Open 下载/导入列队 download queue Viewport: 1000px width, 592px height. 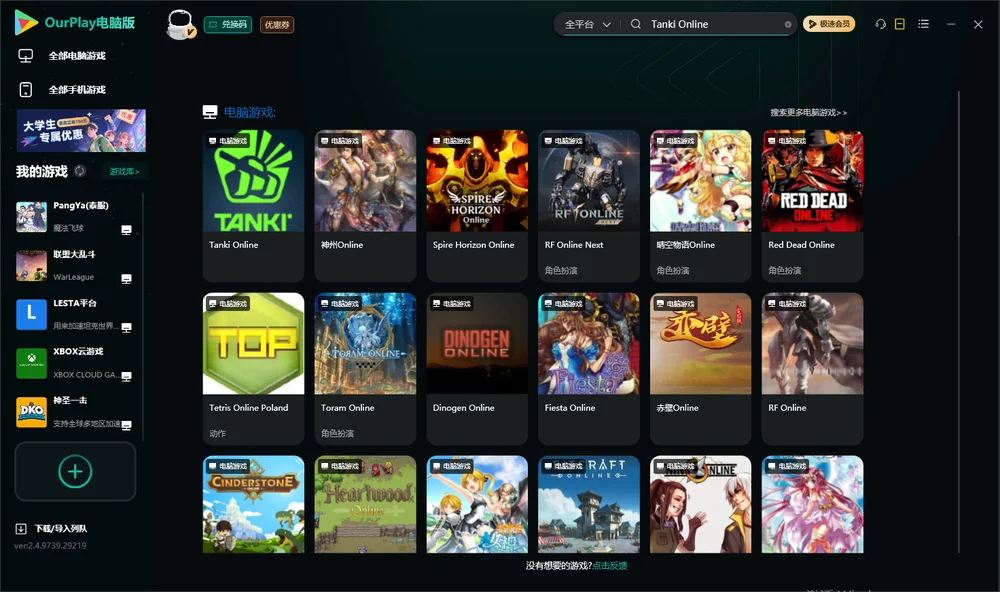[52, 528]
